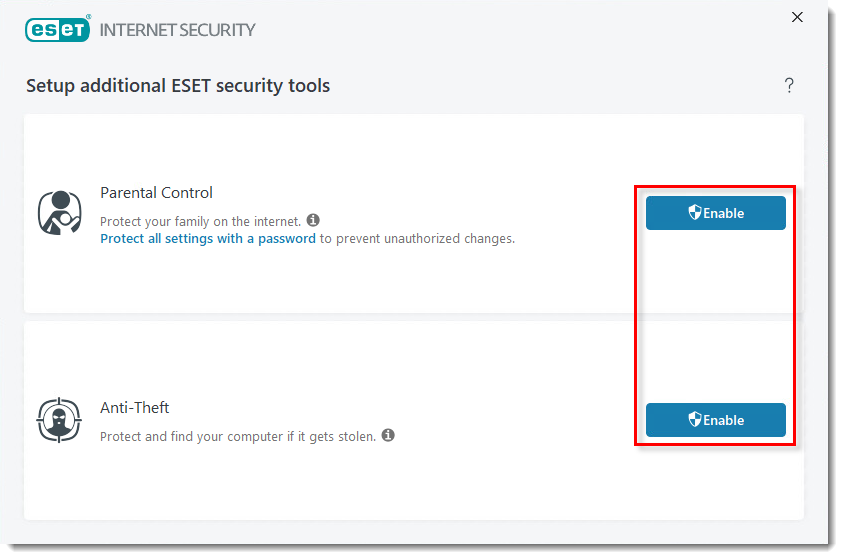The width and height of the screenshot is (843, 559).
Task: Click the Parental Control family icon
Action: [59, 213]
